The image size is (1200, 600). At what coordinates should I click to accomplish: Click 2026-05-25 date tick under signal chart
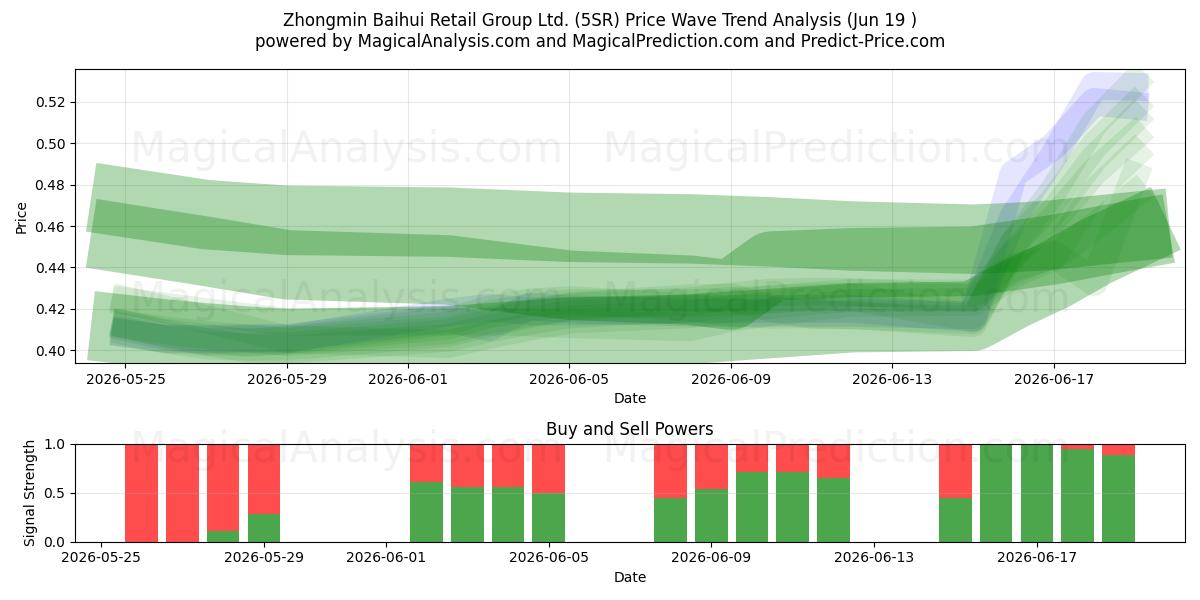(x=101, y=558)
